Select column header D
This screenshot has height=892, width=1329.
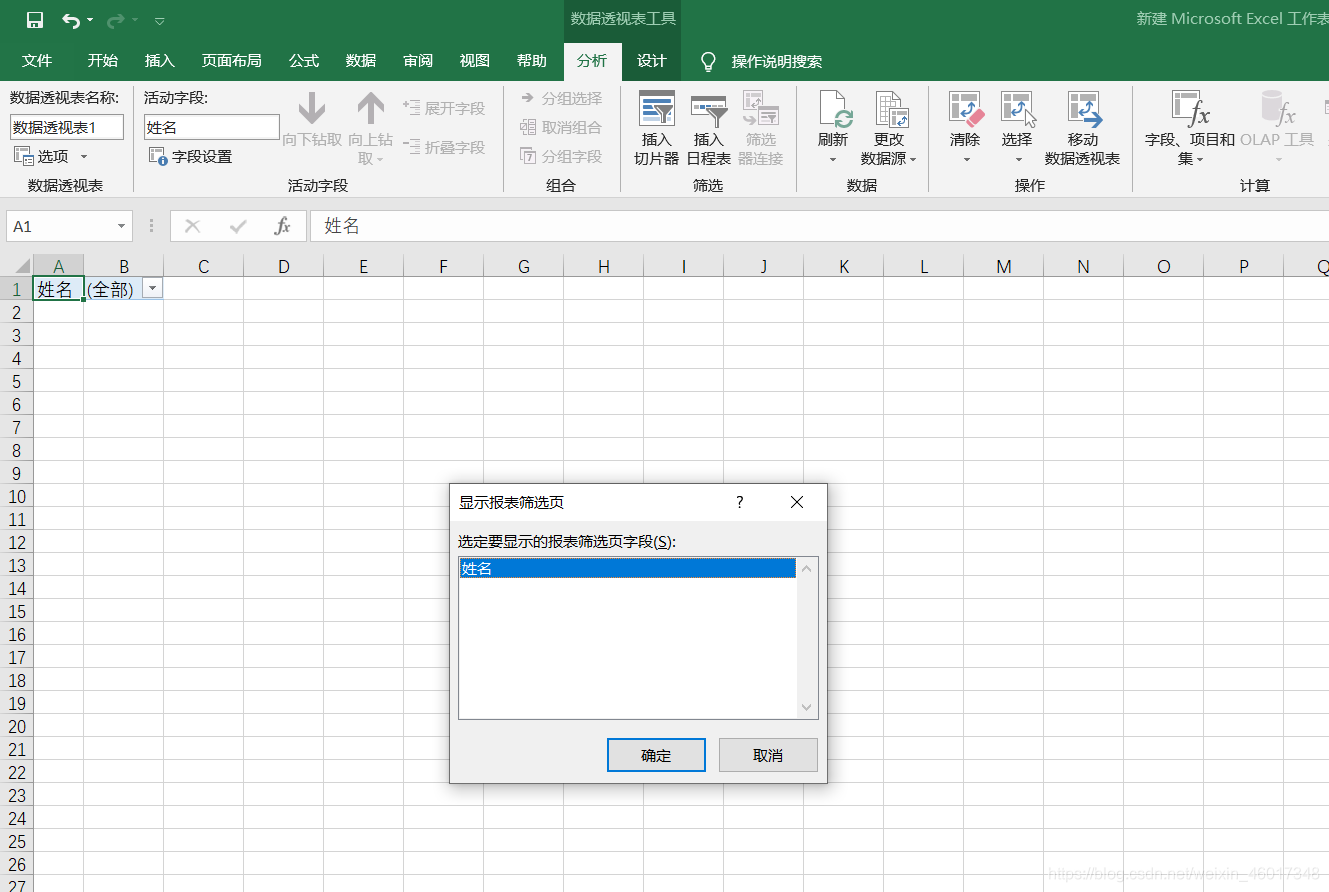tap(284, 266)
